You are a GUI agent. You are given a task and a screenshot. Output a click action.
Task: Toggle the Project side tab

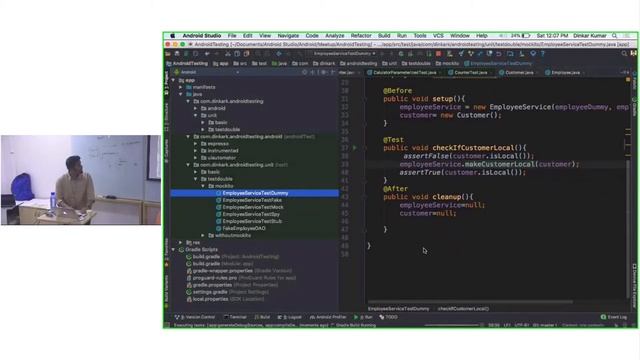167,83
